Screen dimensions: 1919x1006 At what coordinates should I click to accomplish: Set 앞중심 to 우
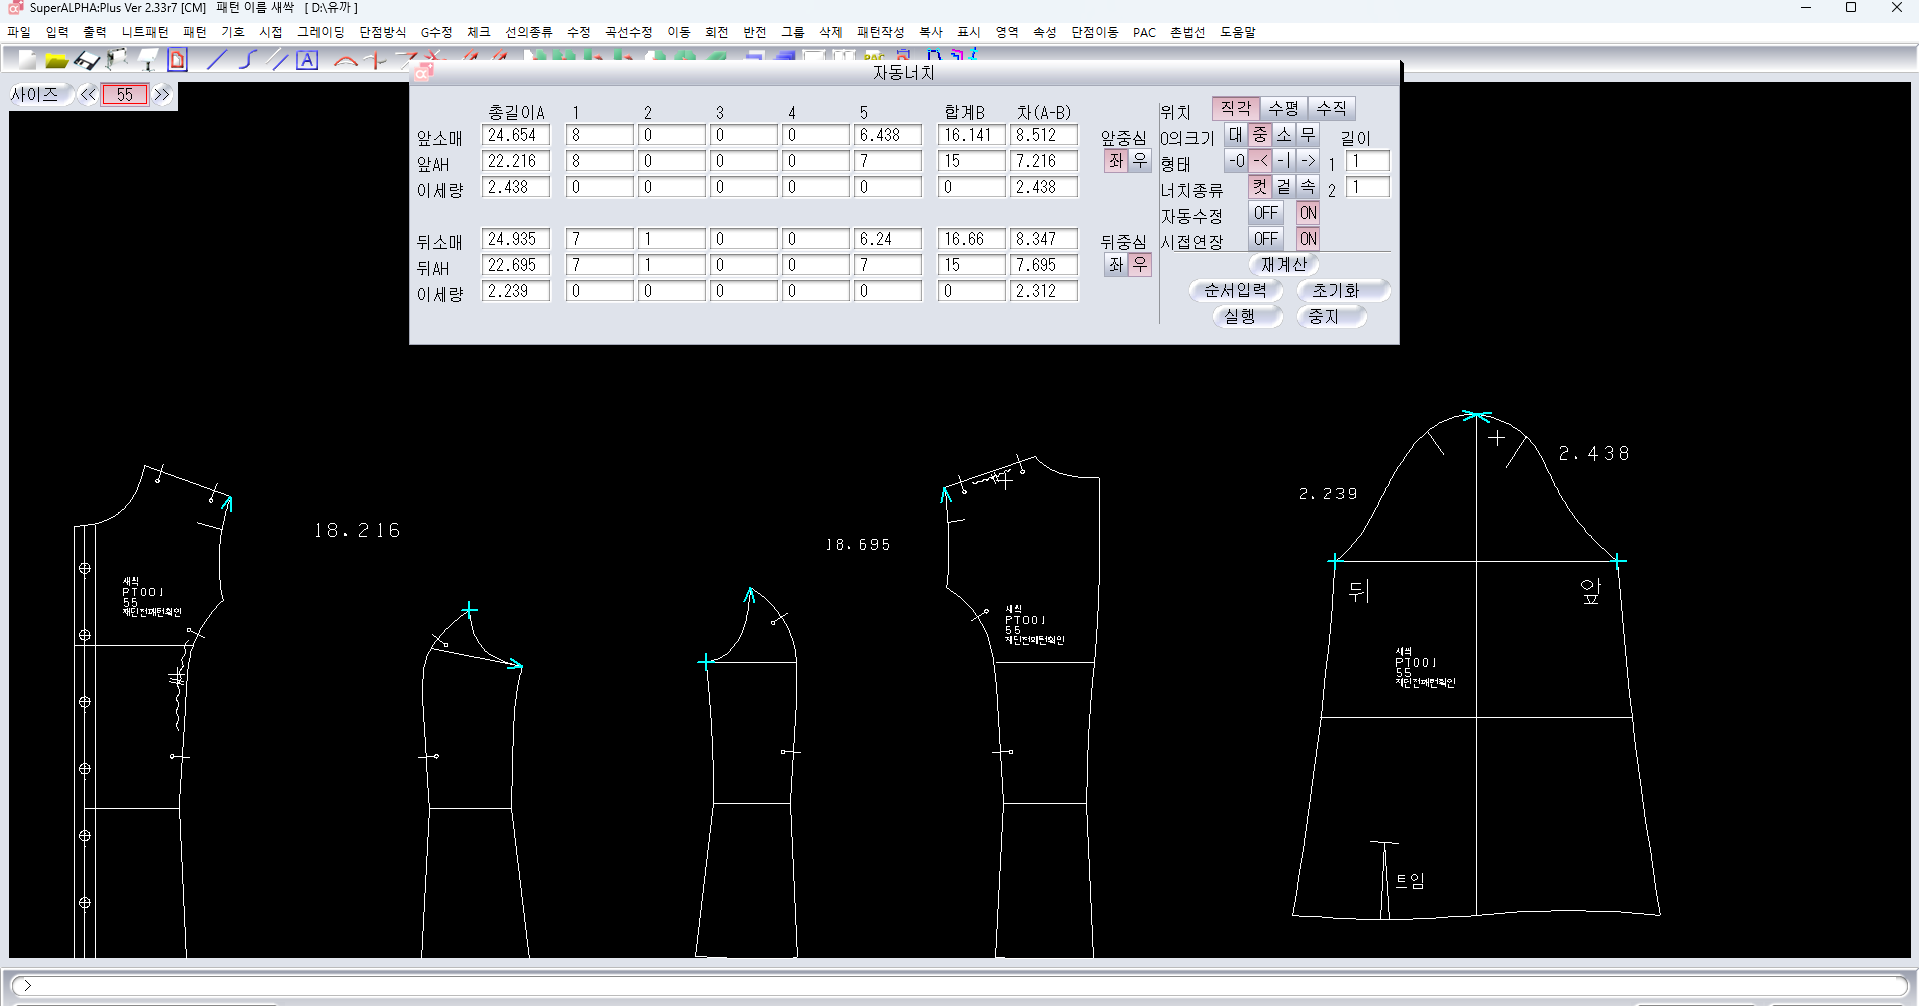(1139, 161)
